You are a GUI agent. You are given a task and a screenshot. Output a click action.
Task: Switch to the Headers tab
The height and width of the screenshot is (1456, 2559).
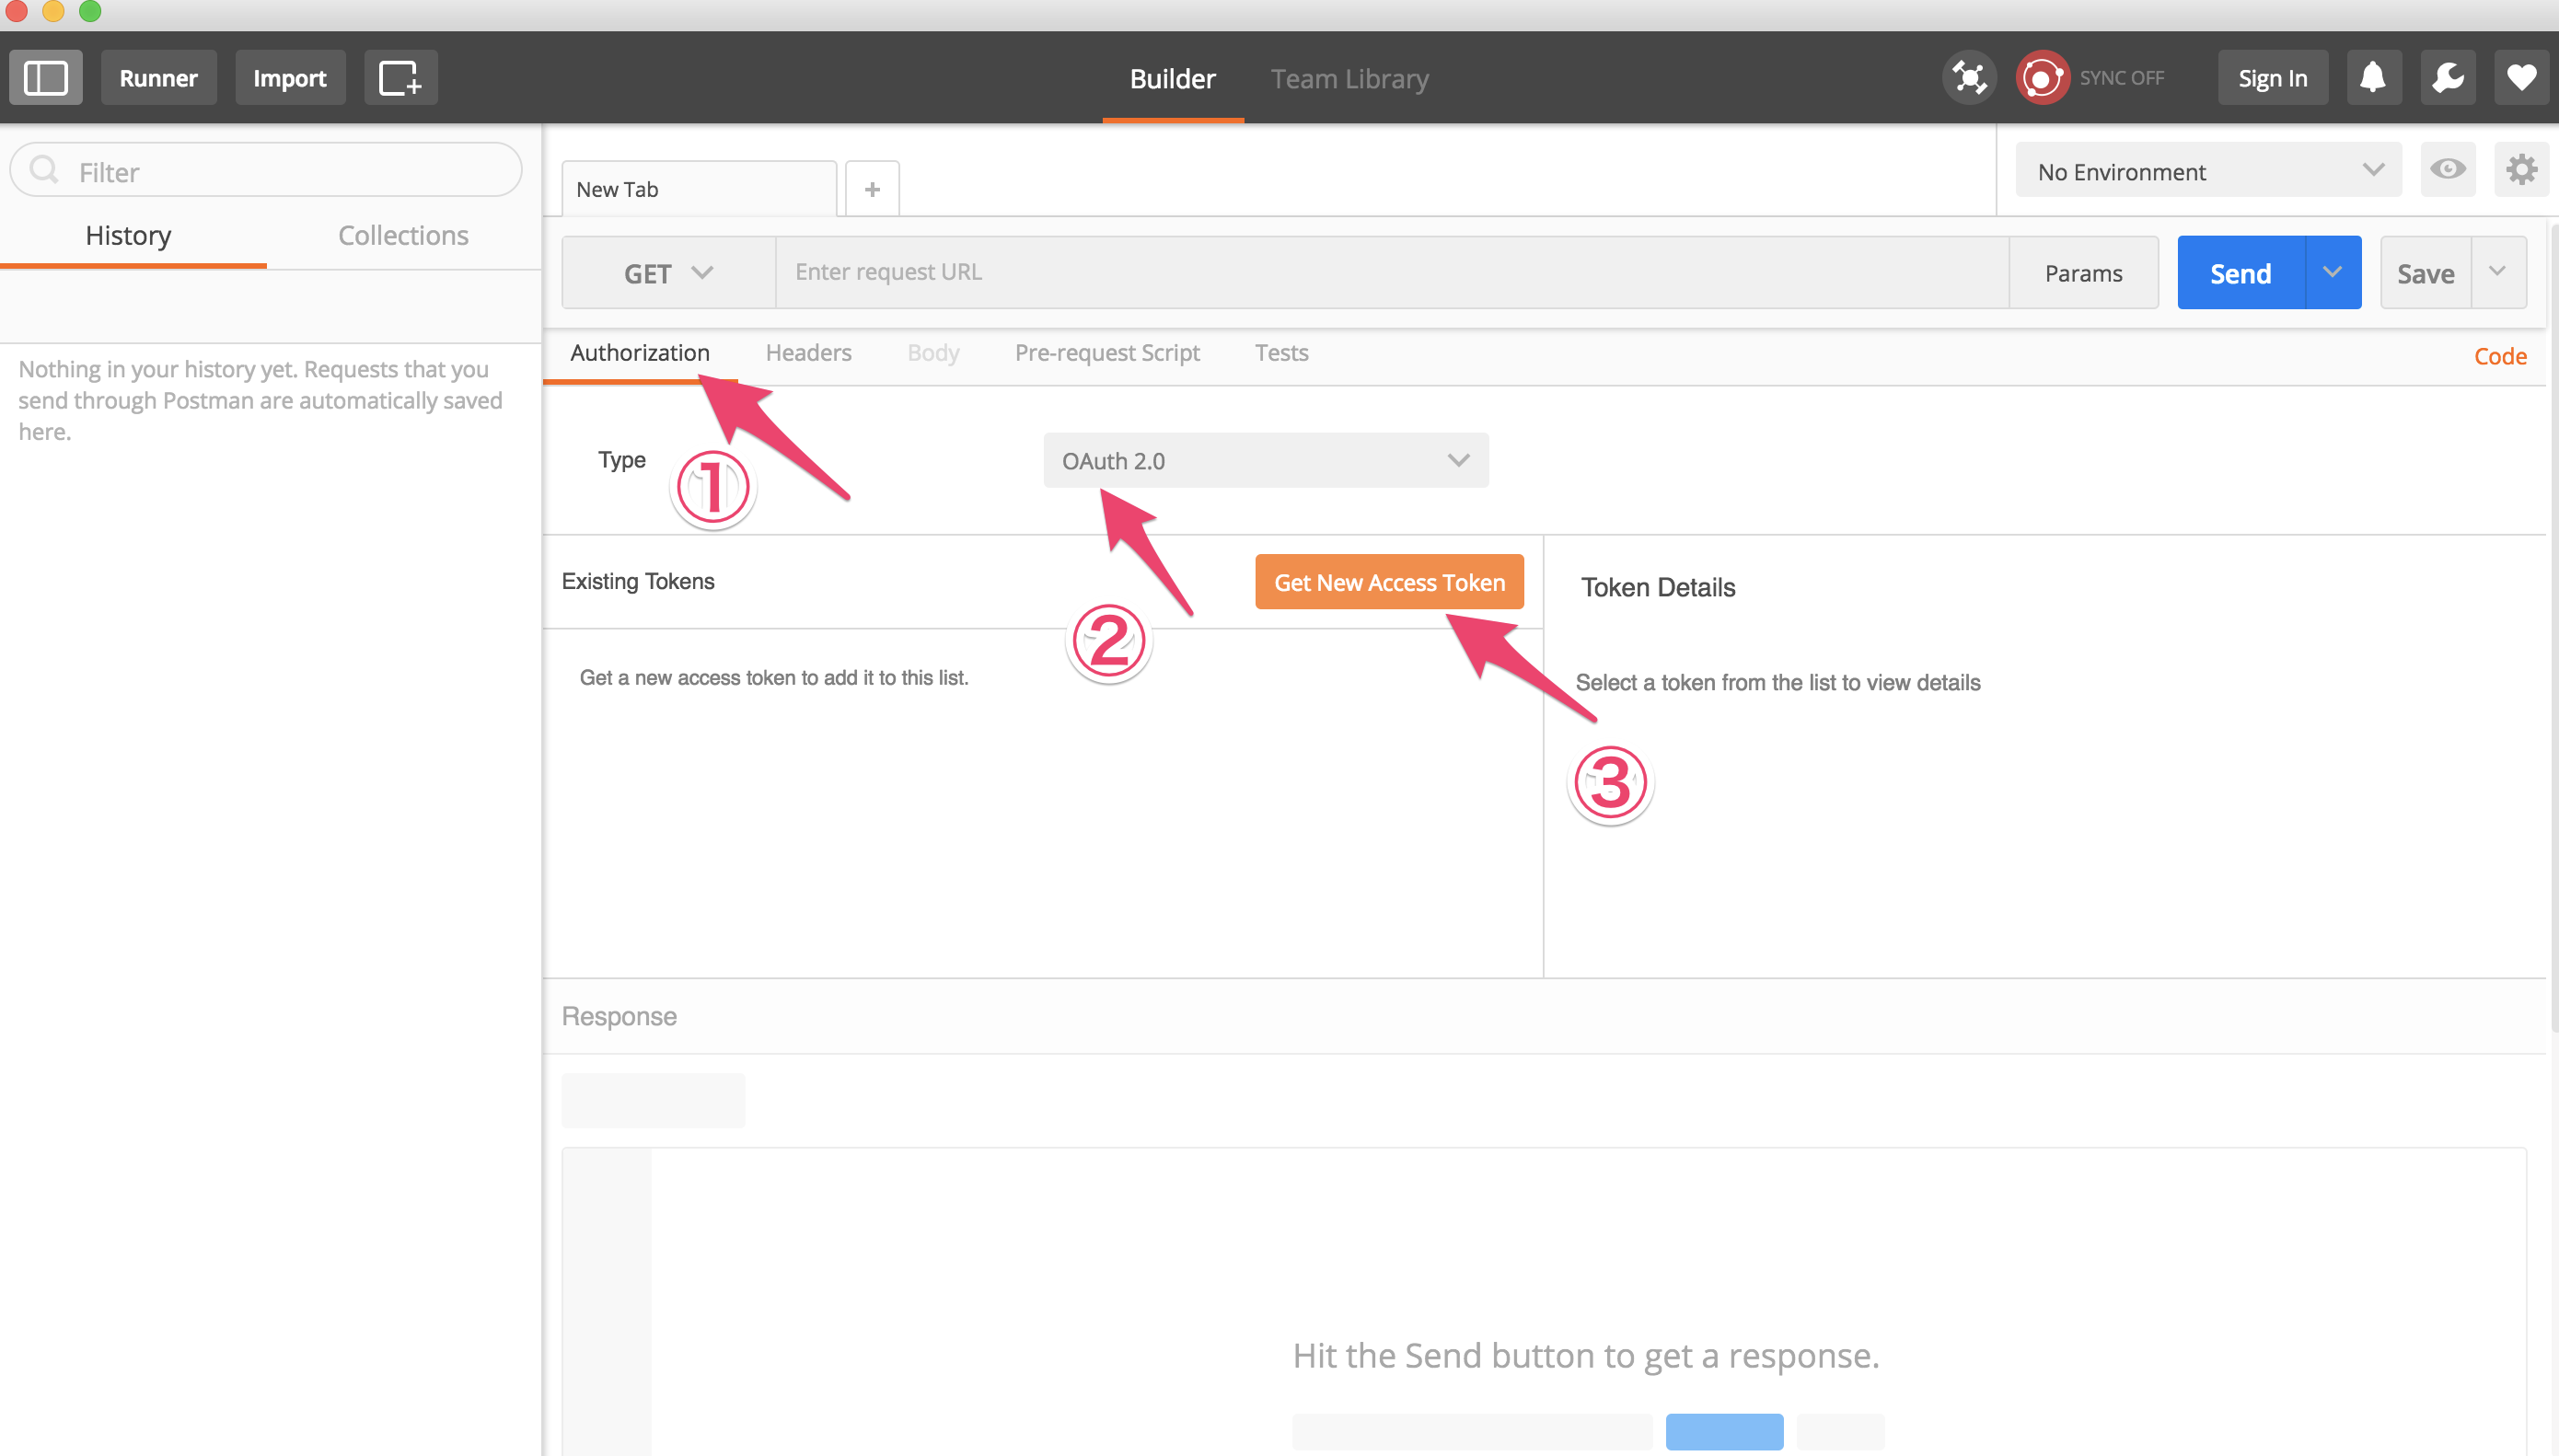808,352
